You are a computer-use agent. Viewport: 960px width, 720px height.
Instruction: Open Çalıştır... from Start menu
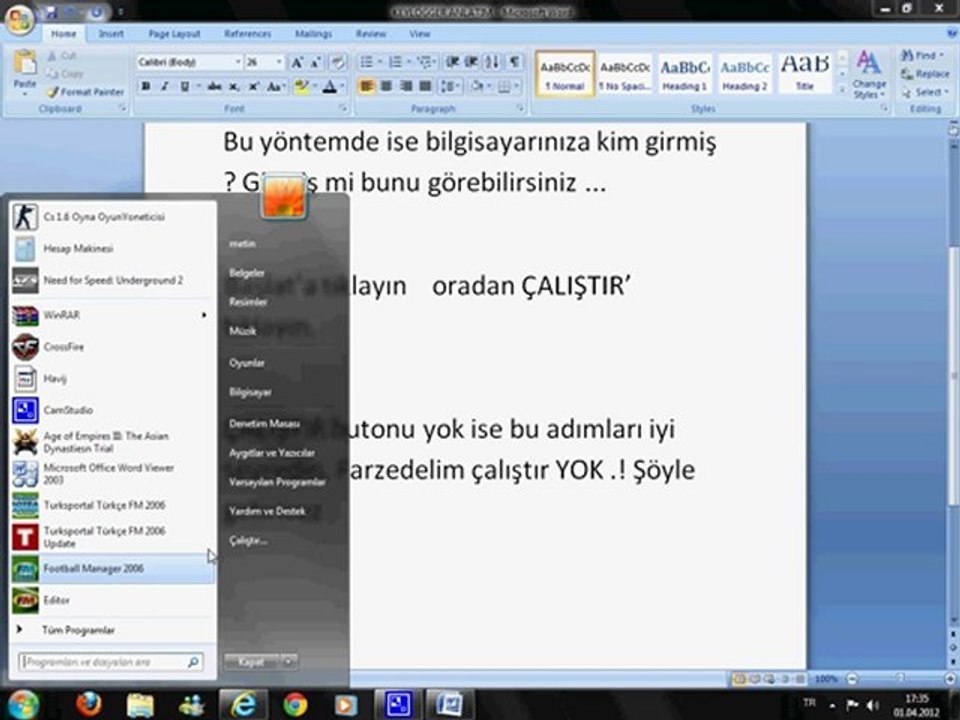pyautogui.click(x=248, y=541)
